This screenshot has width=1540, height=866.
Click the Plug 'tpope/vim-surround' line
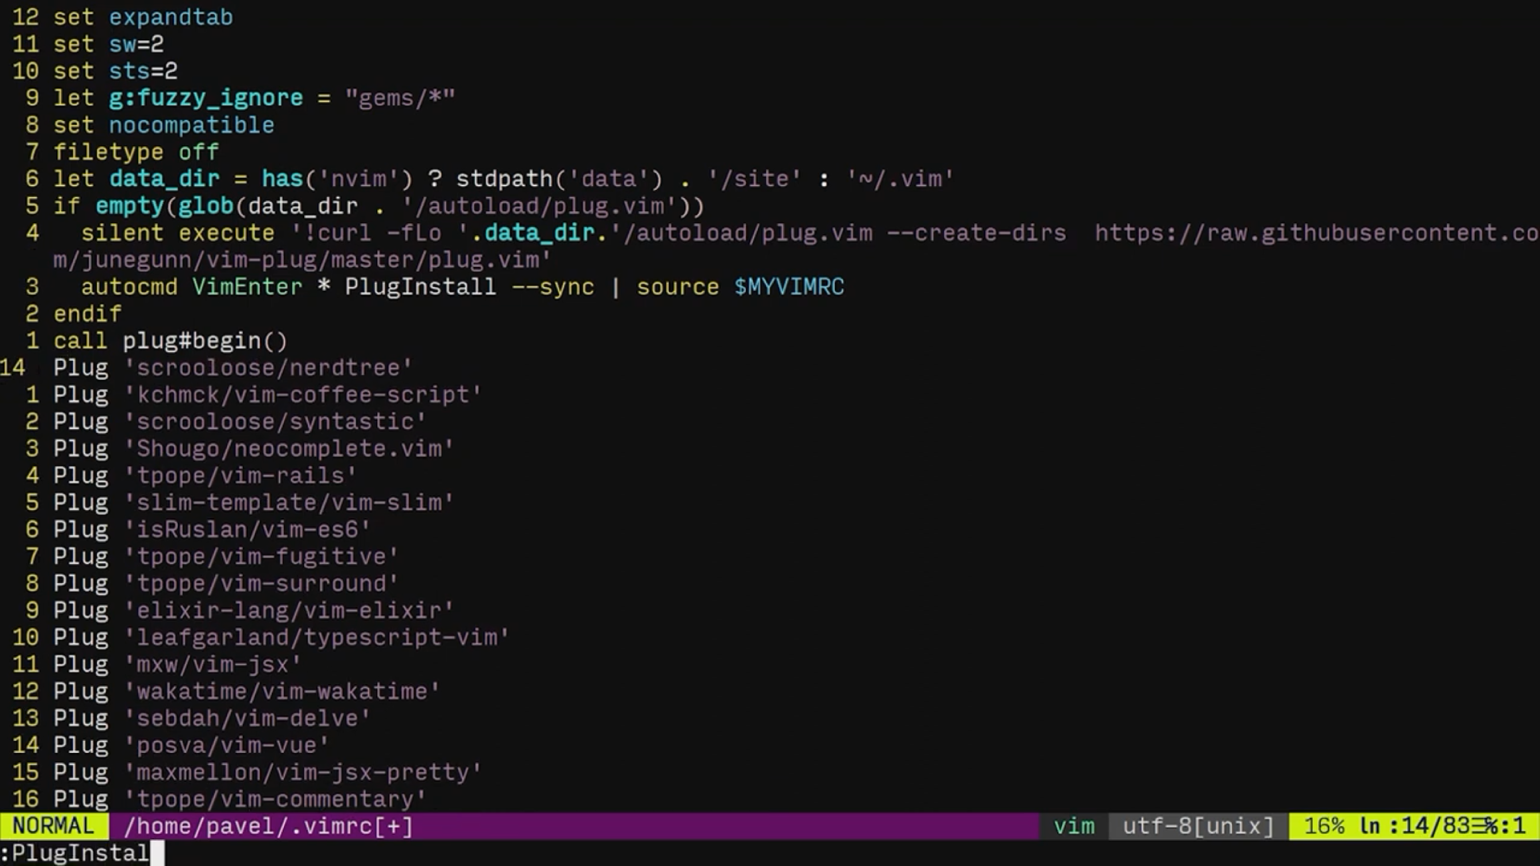pyautogui.click(x=226, y=584)
